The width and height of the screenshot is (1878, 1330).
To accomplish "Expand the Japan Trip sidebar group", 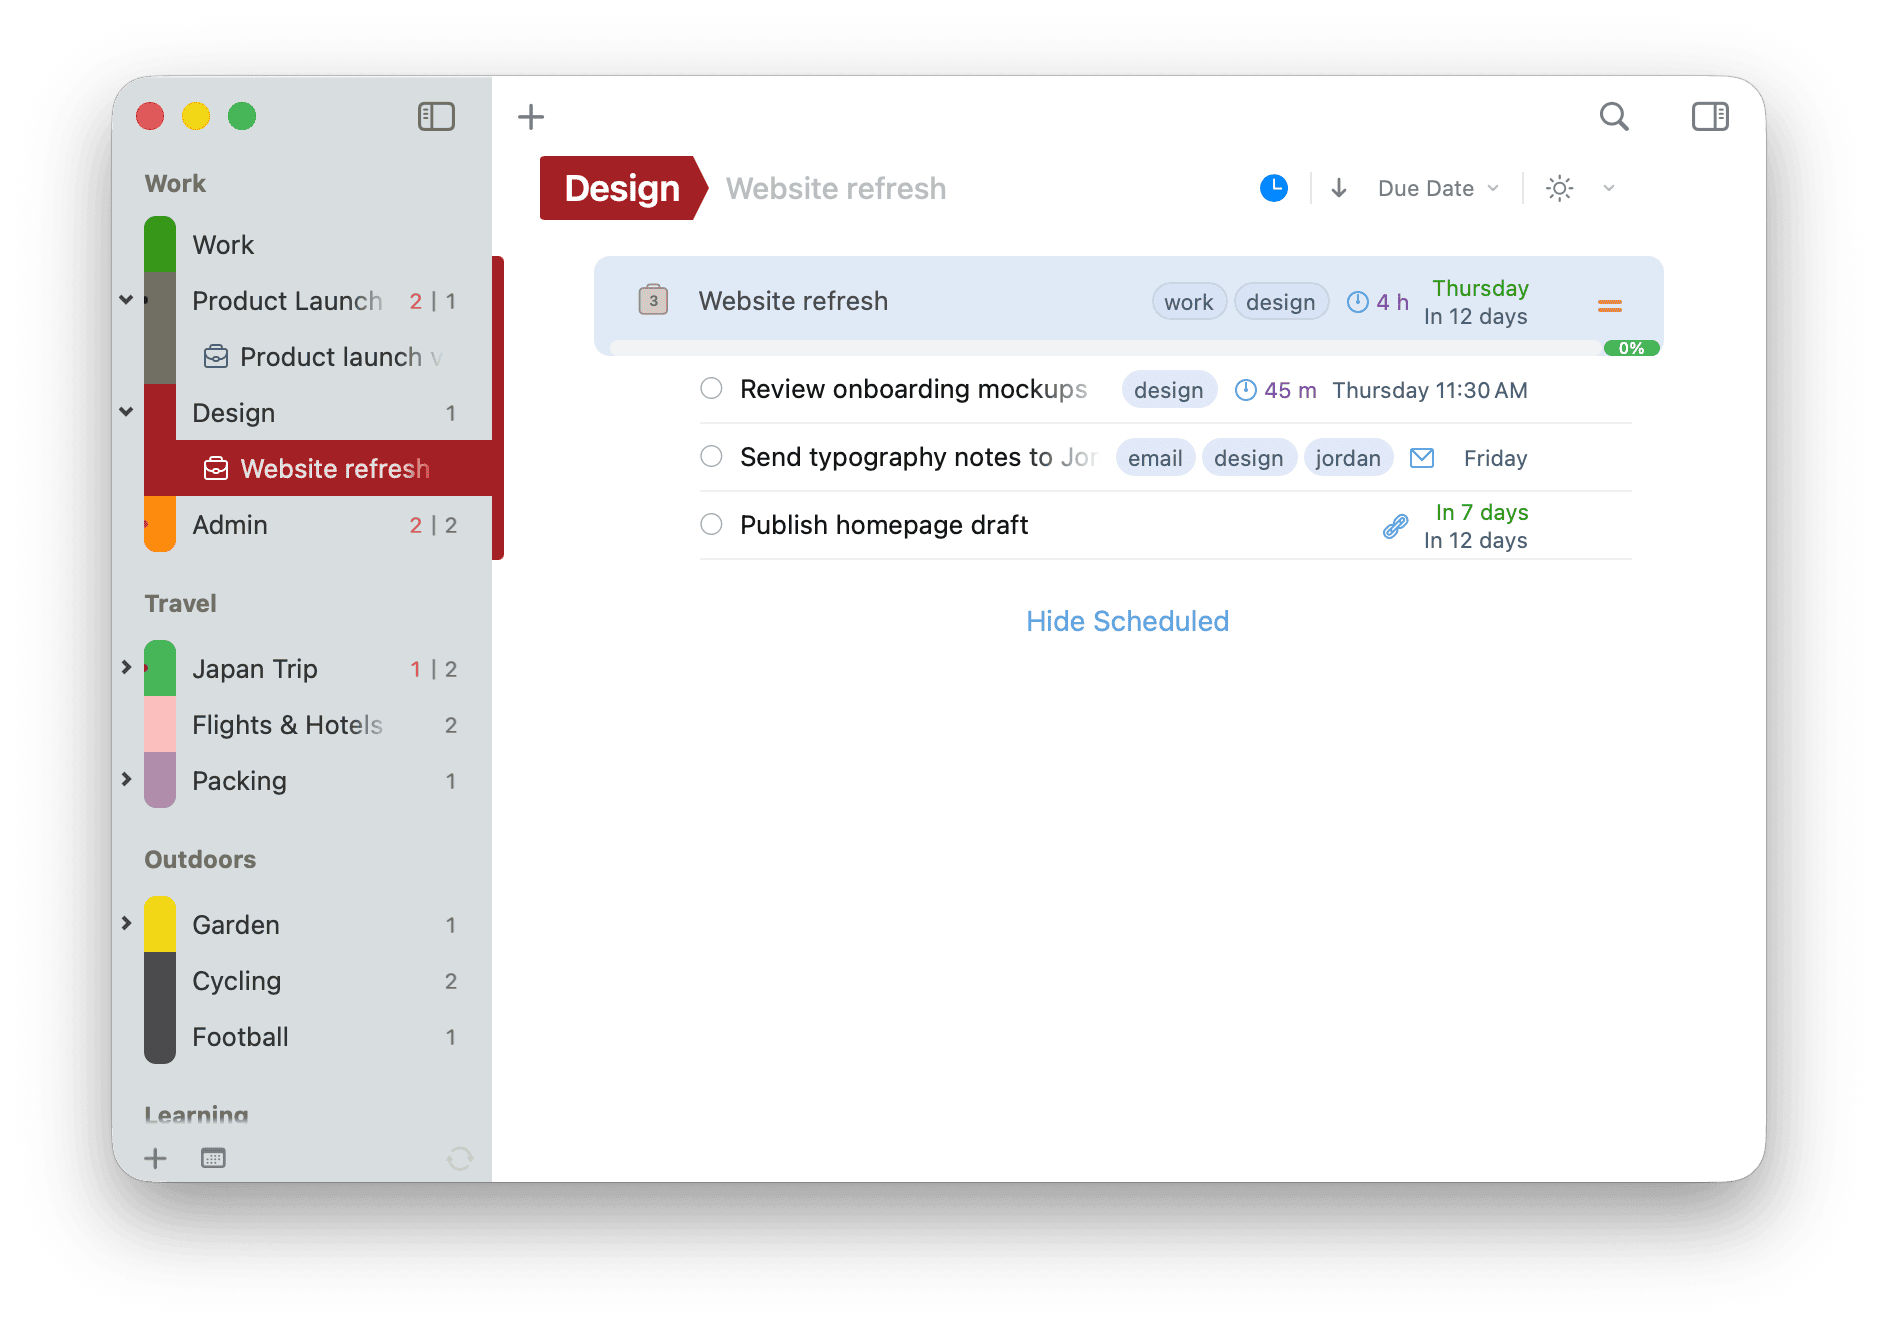I will point(126,668).
